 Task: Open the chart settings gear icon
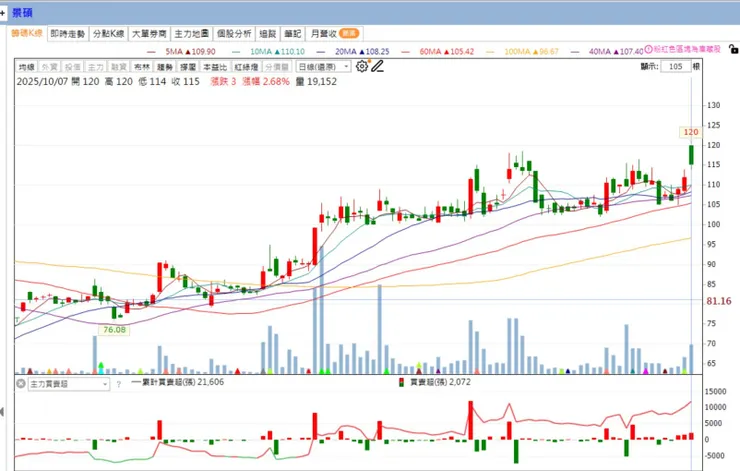[362, 66]
